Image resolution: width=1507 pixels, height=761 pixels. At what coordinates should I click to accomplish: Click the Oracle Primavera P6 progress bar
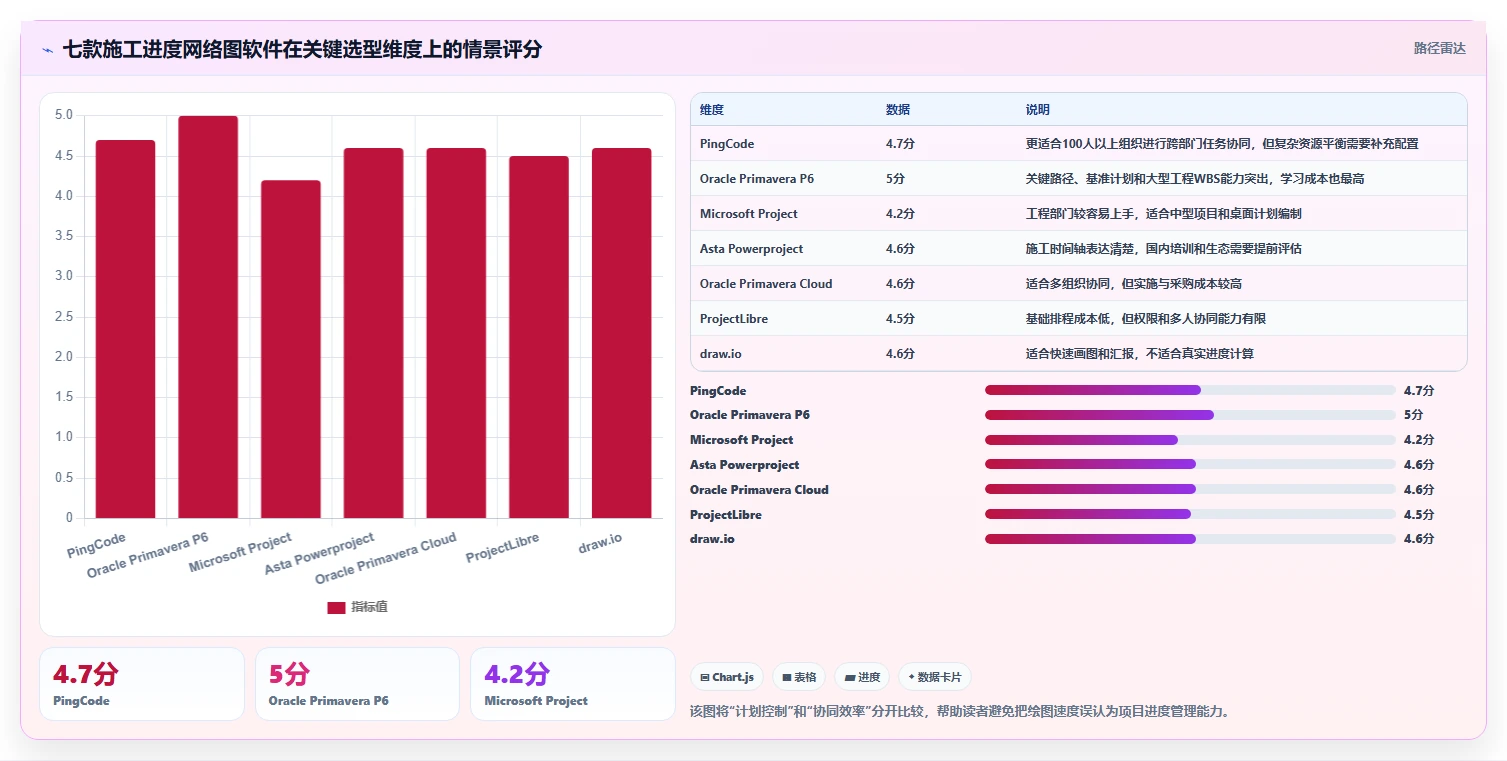click(1190, 415)
